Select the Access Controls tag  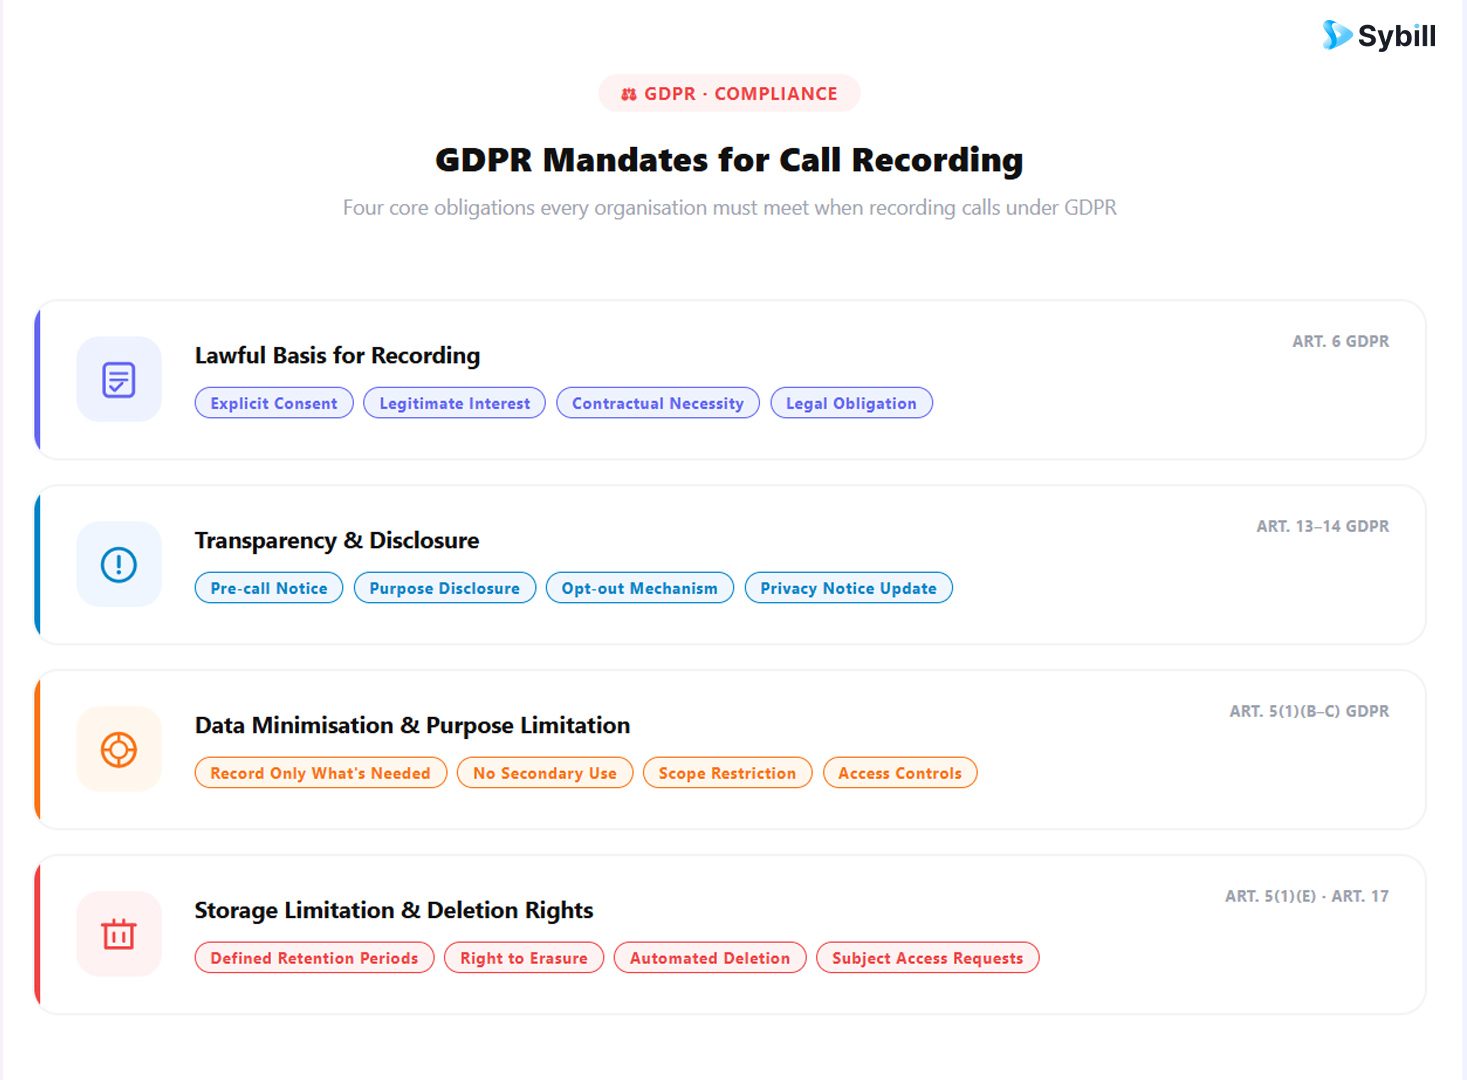coord(900,773)
